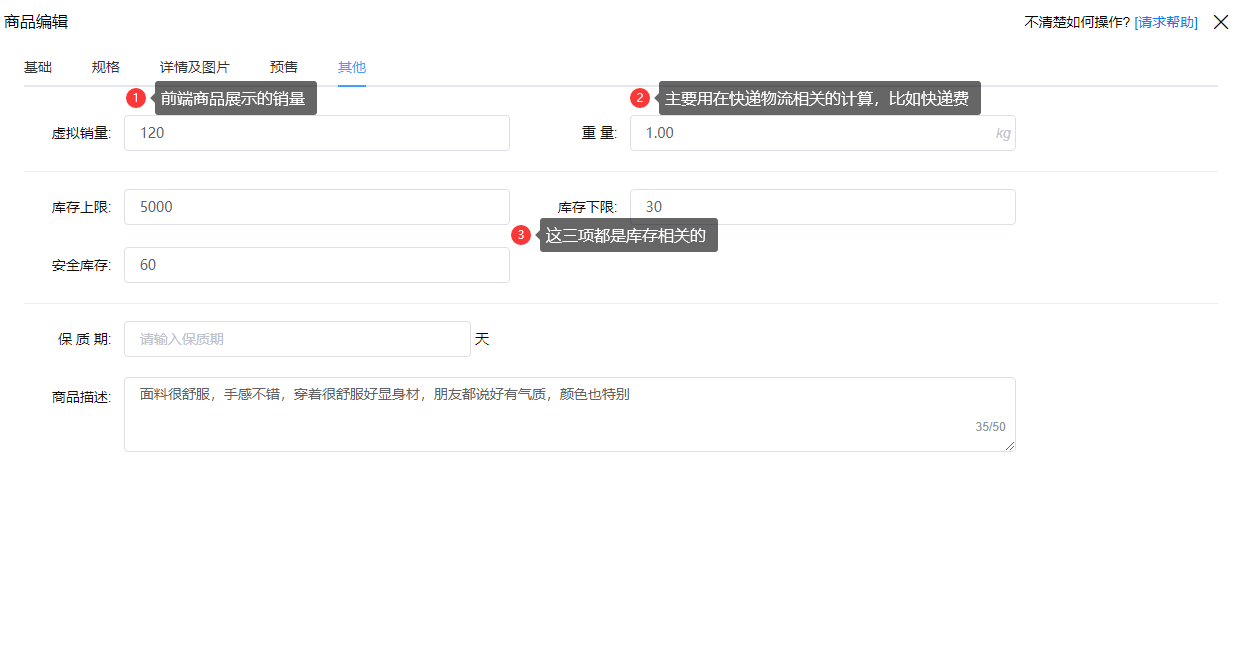Click the resize handle of the description textarea
This screenshot has height=667, width=1246.
pyautogui.click(x=1010, y=446)
